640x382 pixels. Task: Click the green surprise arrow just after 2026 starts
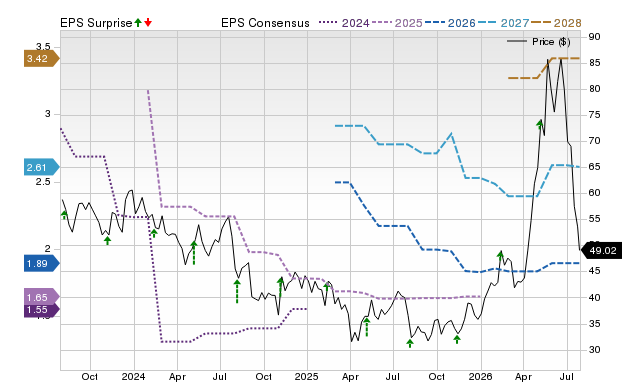click(500, 255)
